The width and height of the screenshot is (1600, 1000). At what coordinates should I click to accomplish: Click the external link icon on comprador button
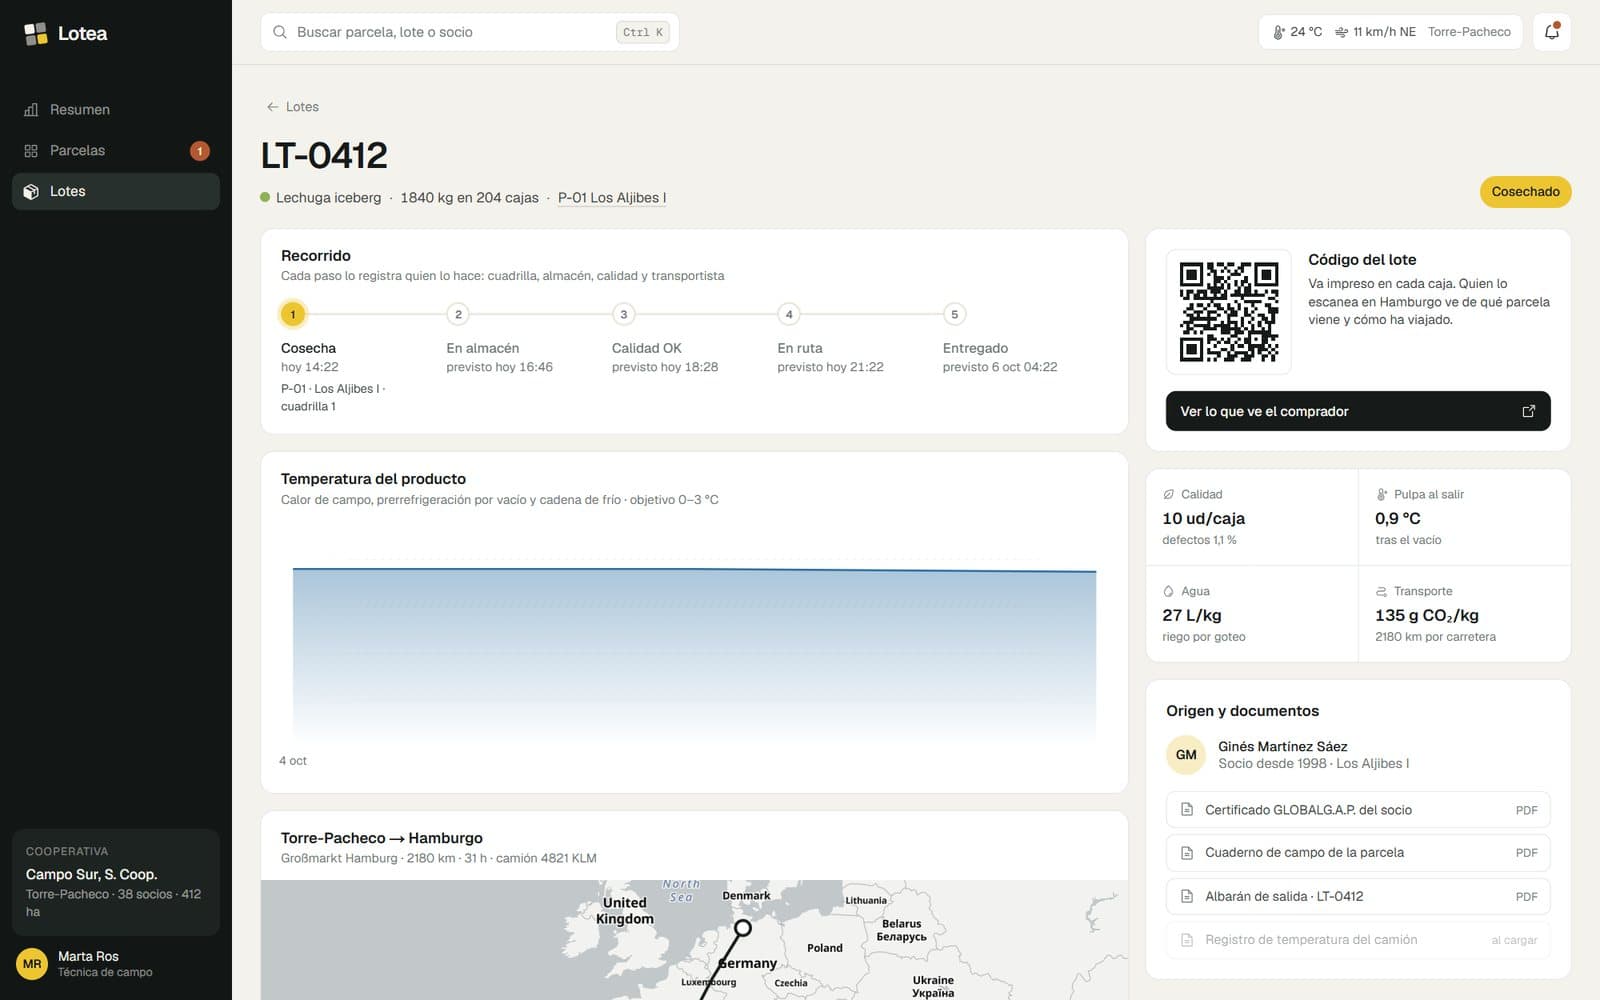pos(1528,411)
